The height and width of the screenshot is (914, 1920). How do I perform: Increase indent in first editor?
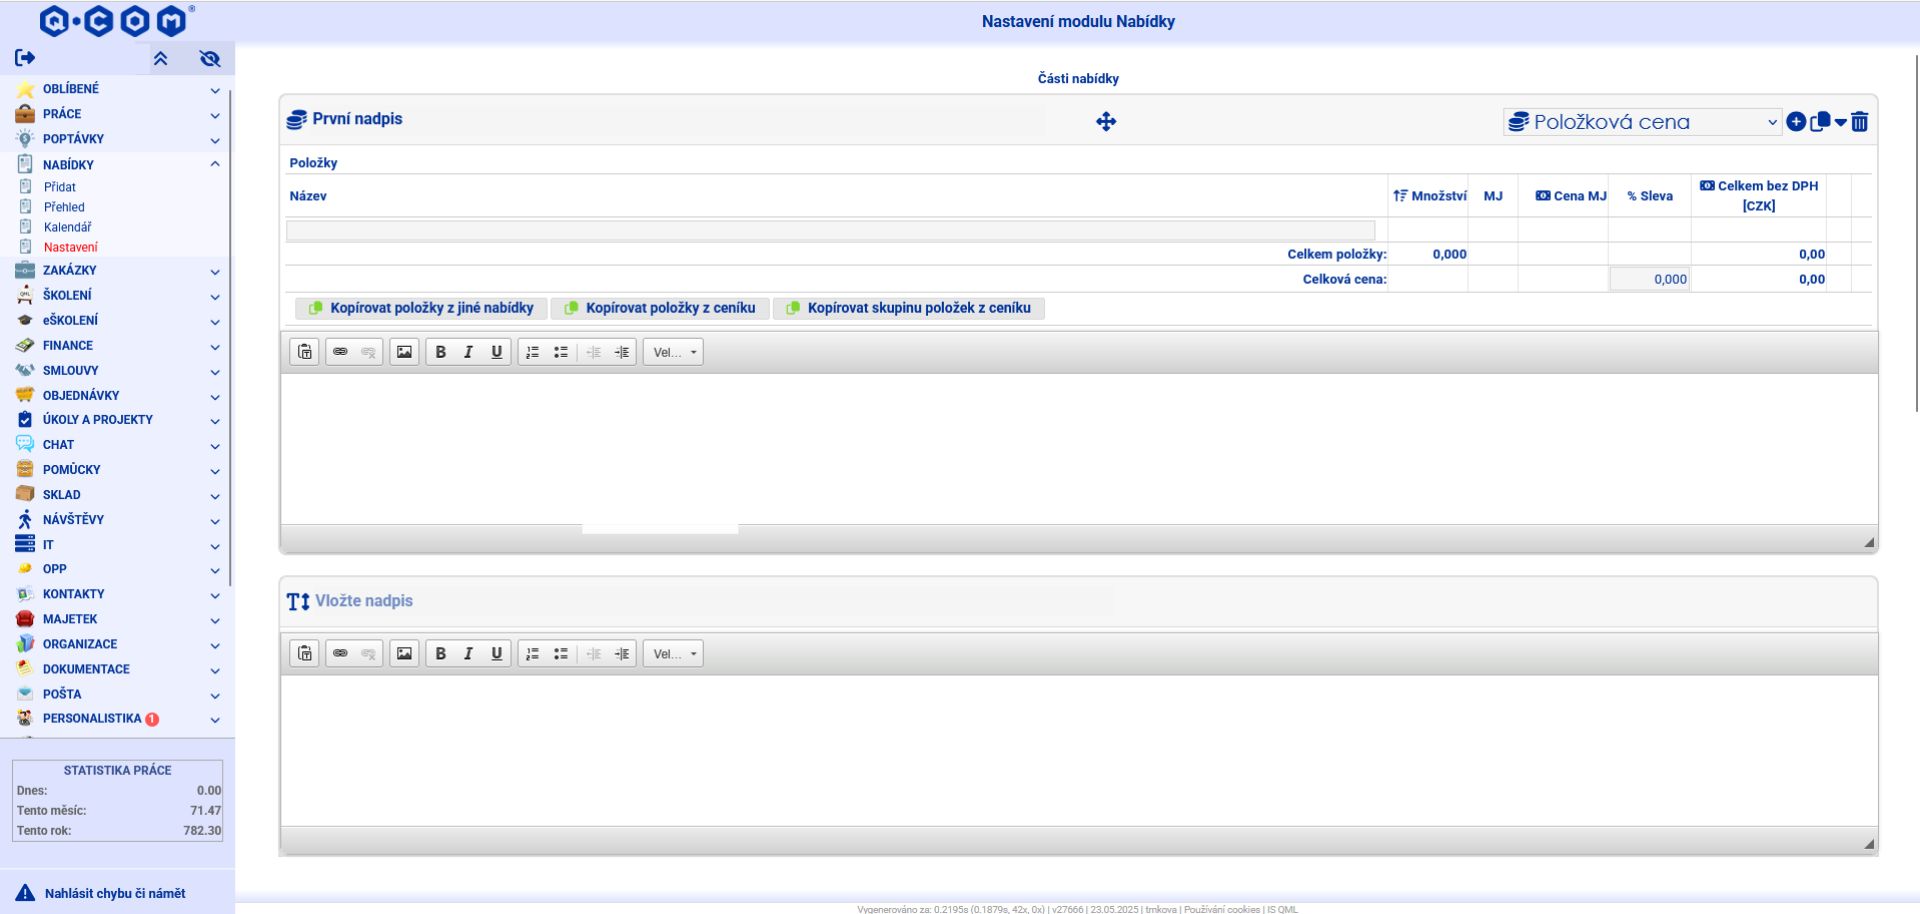622,352
